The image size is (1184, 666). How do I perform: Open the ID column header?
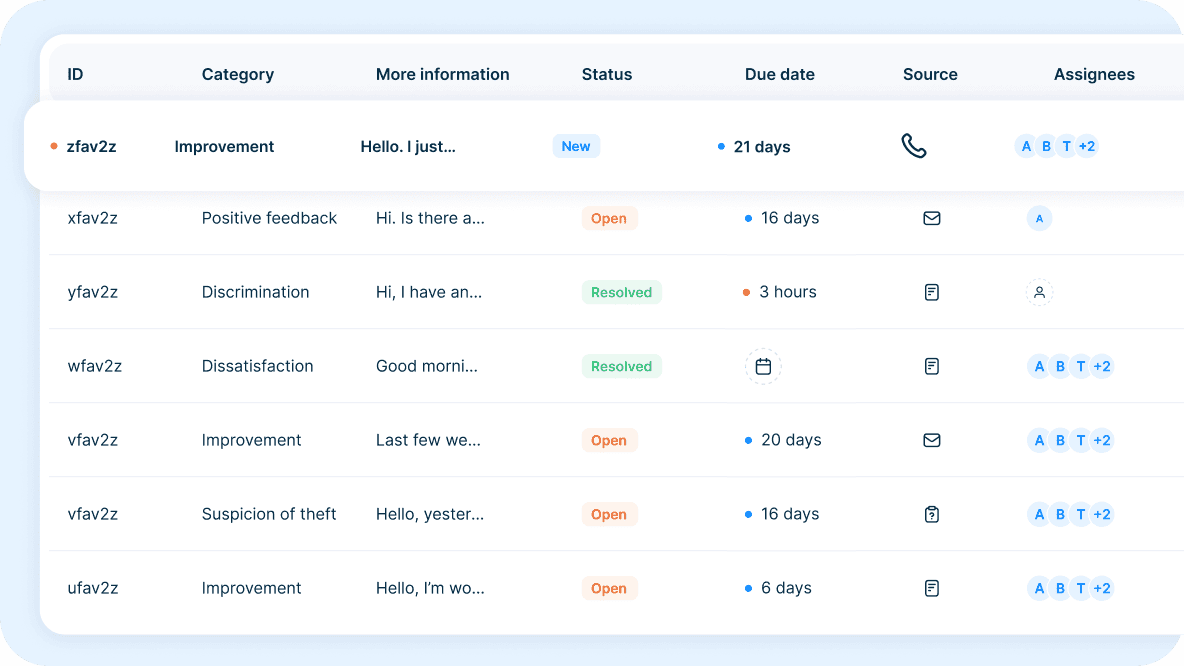(75, 74)
